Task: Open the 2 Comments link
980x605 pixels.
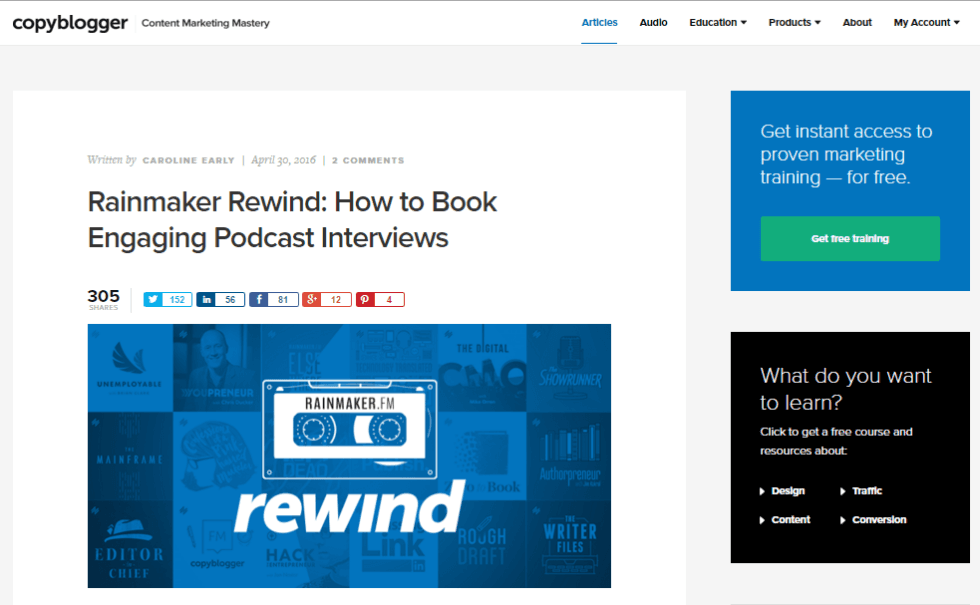Action: [368, 160]
